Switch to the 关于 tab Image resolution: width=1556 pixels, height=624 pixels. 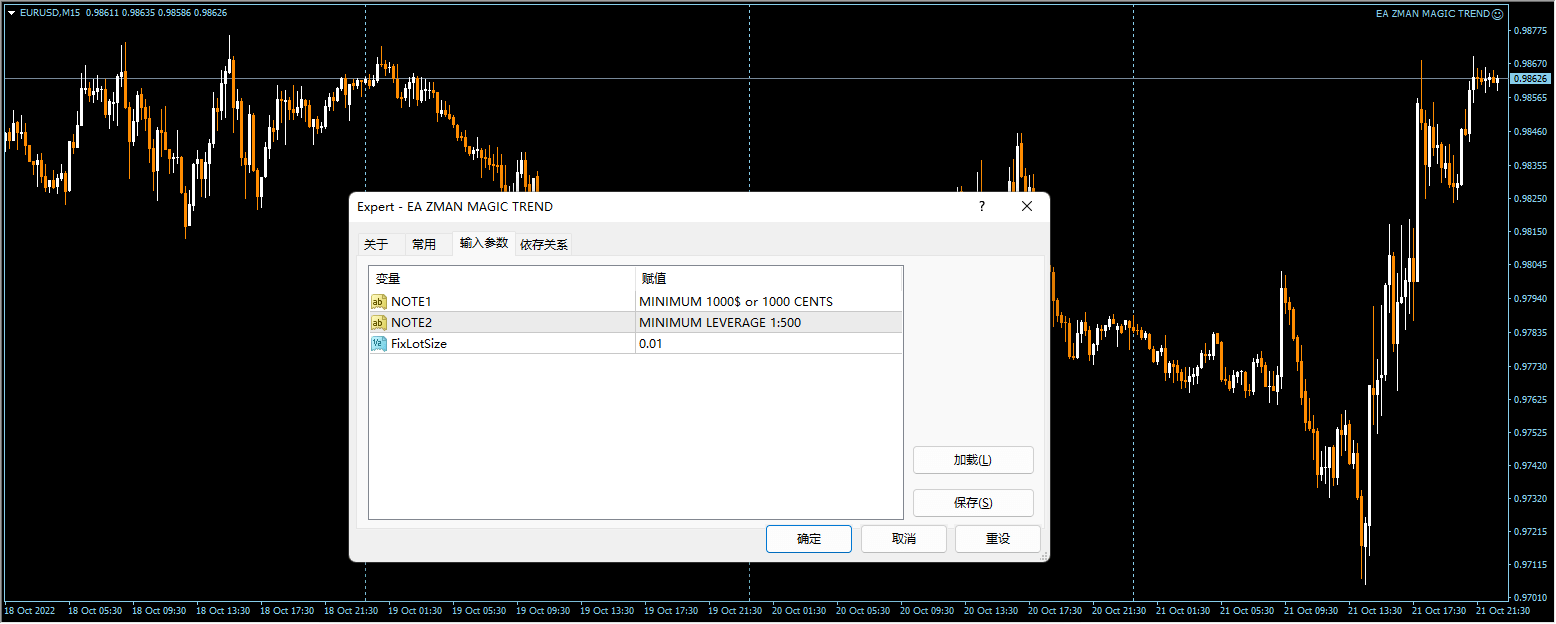click(376, 245)
